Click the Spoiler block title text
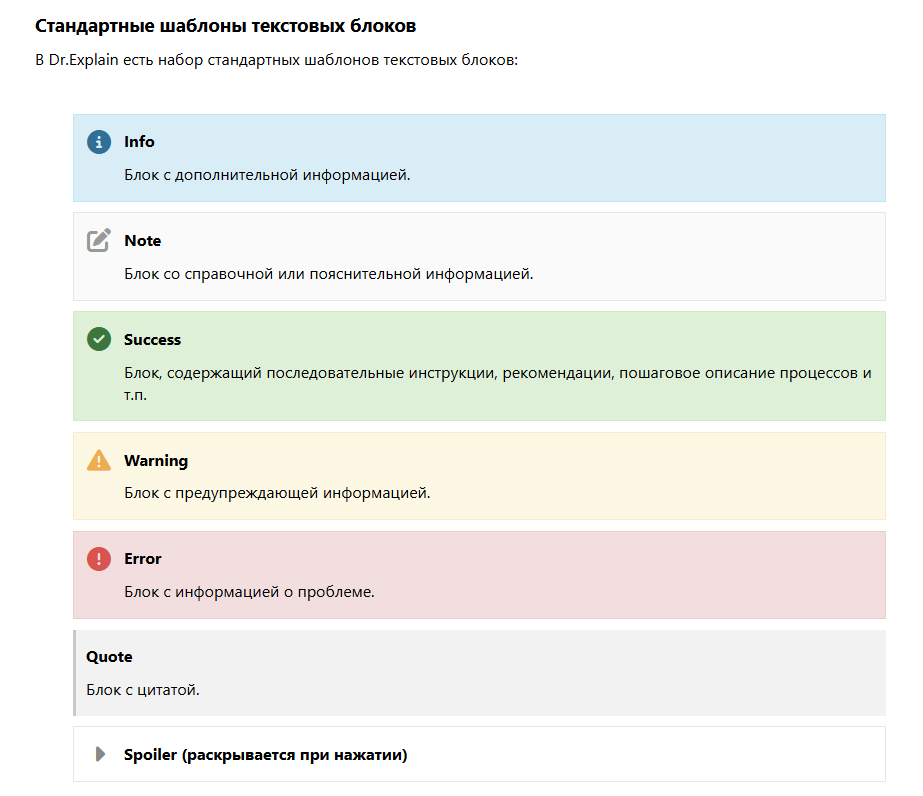Viewport: 923px width, 796px height. pyautogui.click(x=265, y=755)
